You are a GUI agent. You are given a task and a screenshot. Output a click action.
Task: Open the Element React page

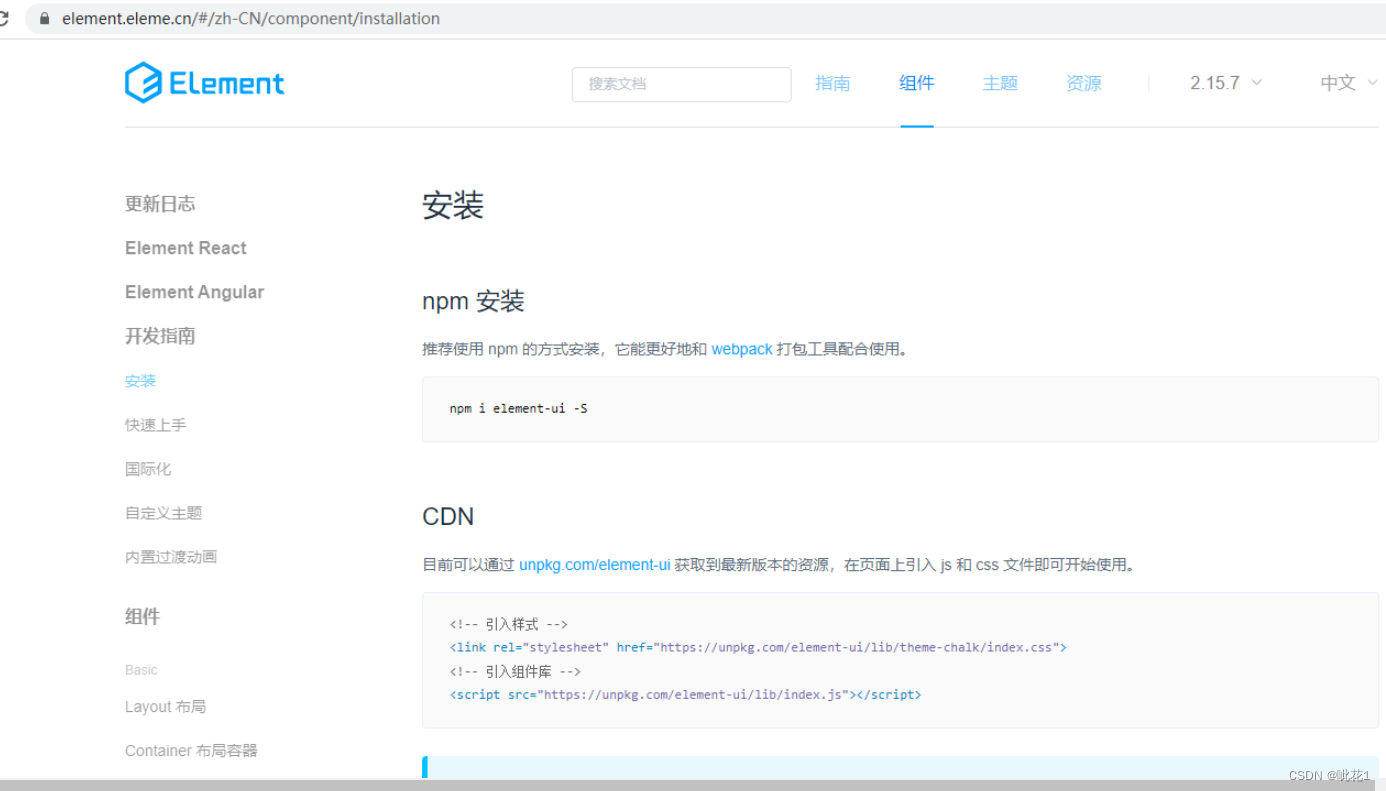pos(186,247)
